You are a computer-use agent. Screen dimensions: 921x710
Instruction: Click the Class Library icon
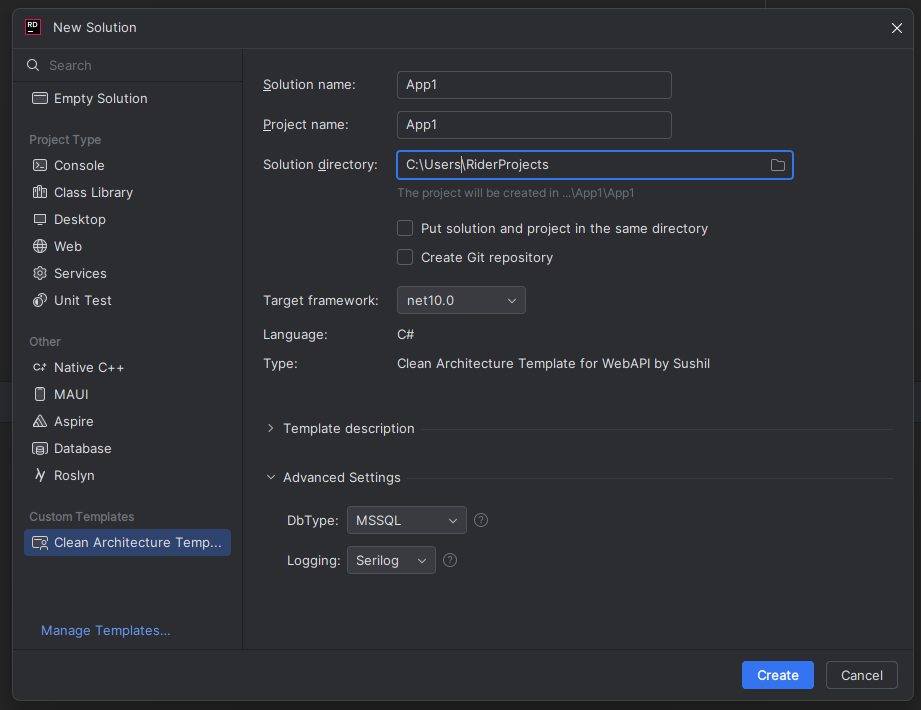click(40, 193)
